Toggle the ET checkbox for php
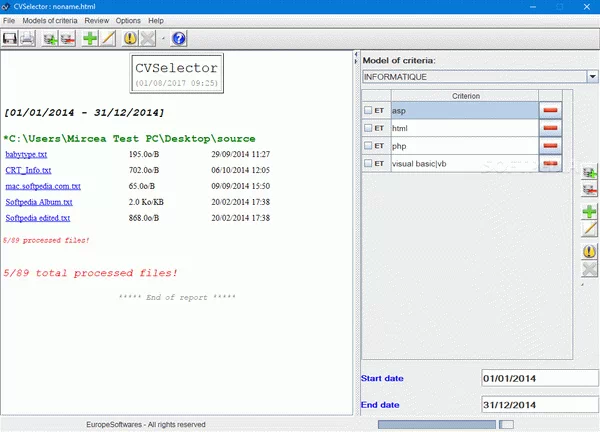 click(368, 145)
